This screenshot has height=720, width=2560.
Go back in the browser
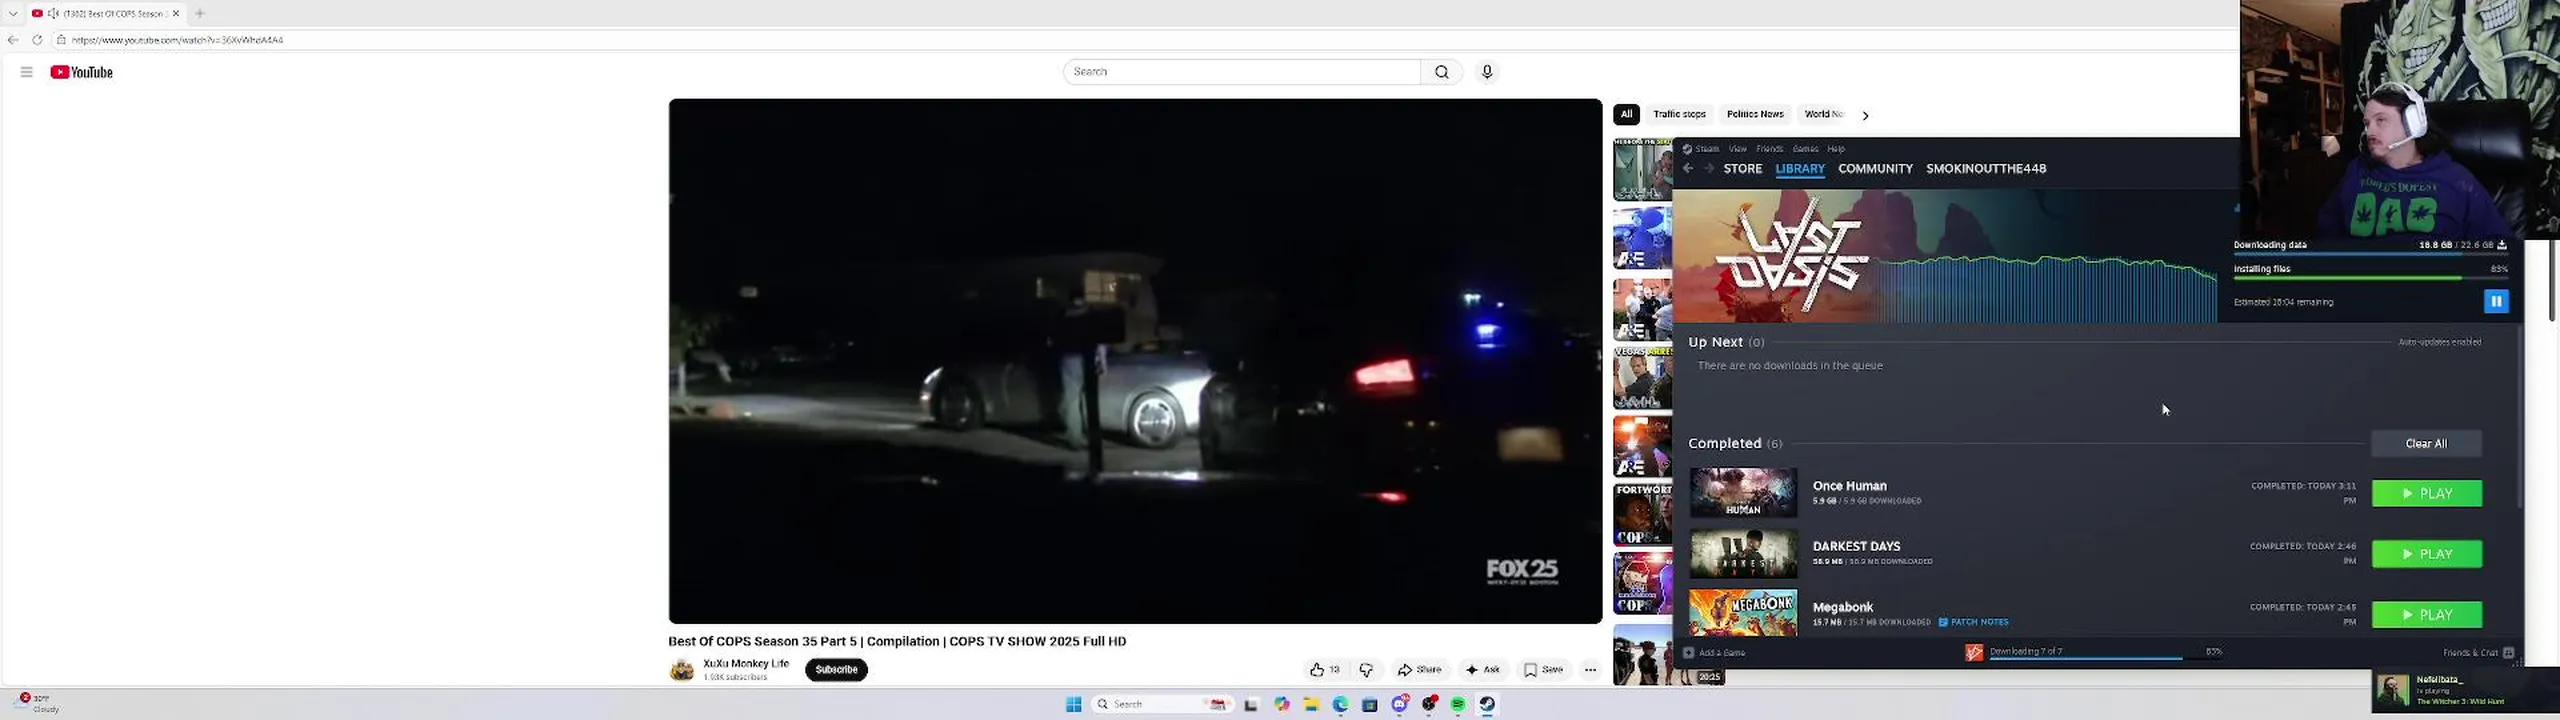click(x=13, y=40)
